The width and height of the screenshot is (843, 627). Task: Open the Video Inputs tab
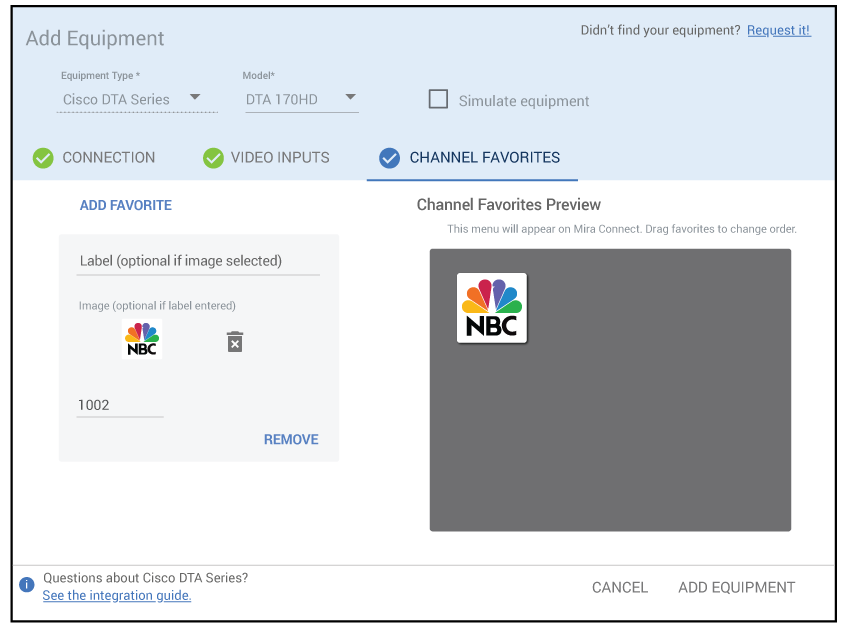click(x=280, y=158)
